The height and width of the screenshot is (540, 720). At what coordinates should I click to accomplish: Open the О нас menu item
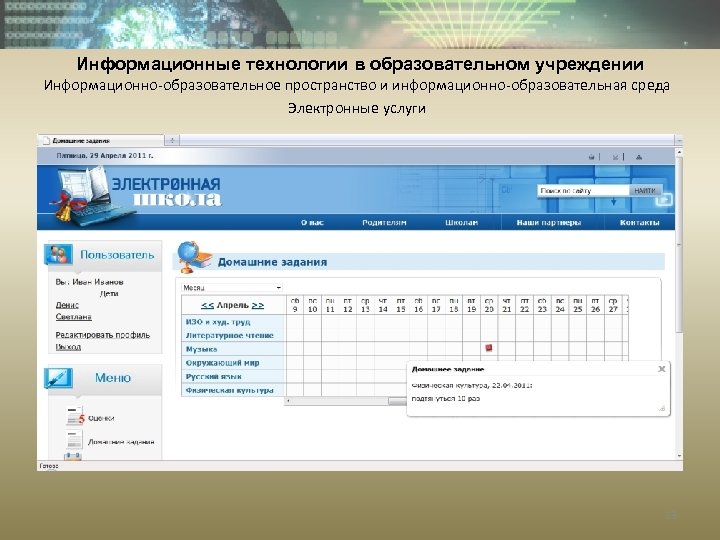click(312, 222)
